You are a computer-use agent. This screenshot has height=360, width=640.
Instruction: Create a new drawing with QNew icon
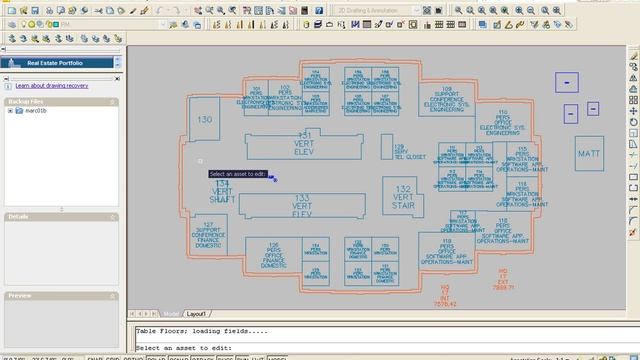click(x=12, y=10)
